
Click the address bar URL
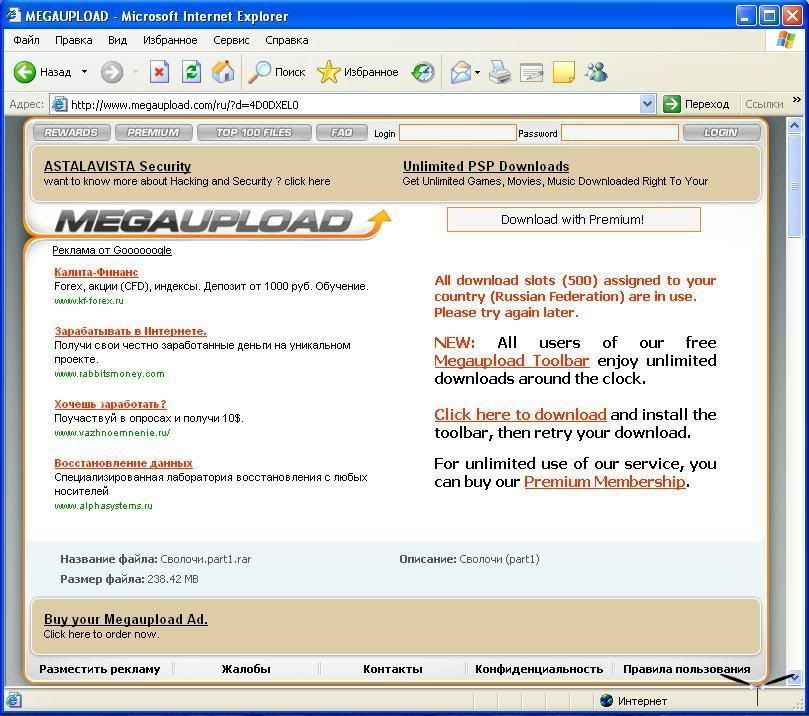pos(185,105)
